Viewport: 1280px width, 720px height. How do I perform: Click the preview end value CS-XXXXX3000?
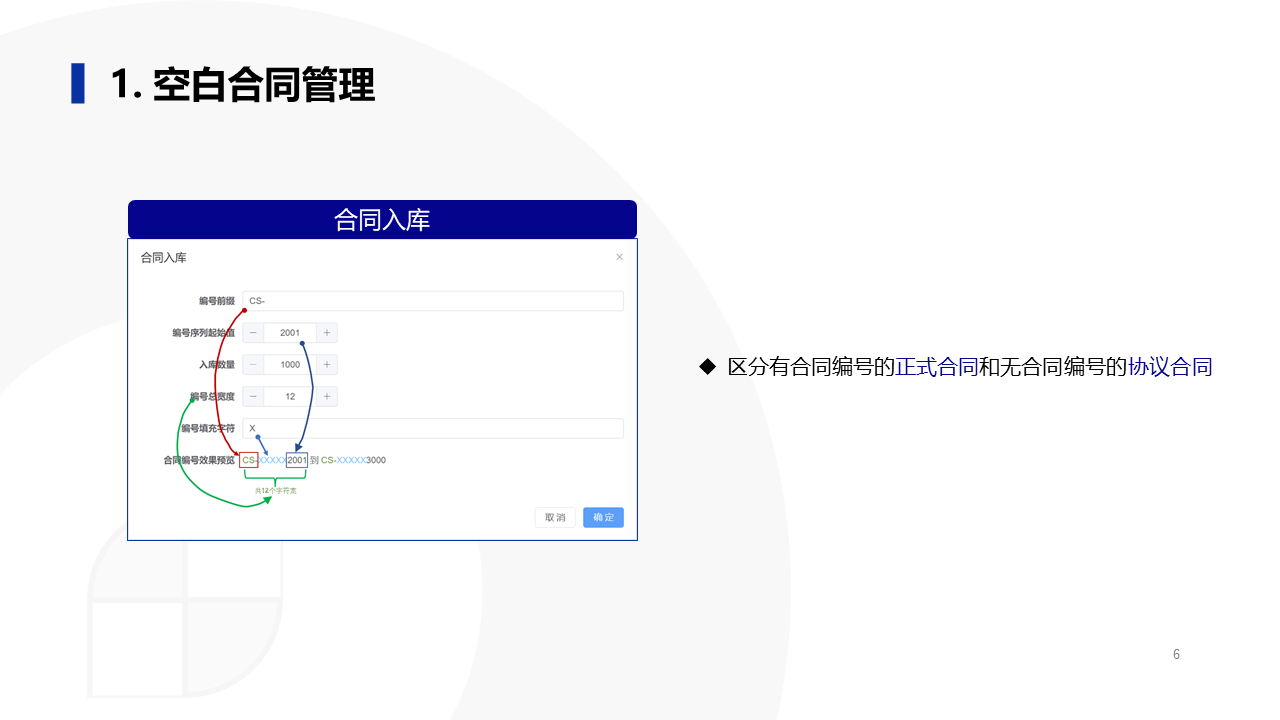pyautogui.click(x=353, y=460)
